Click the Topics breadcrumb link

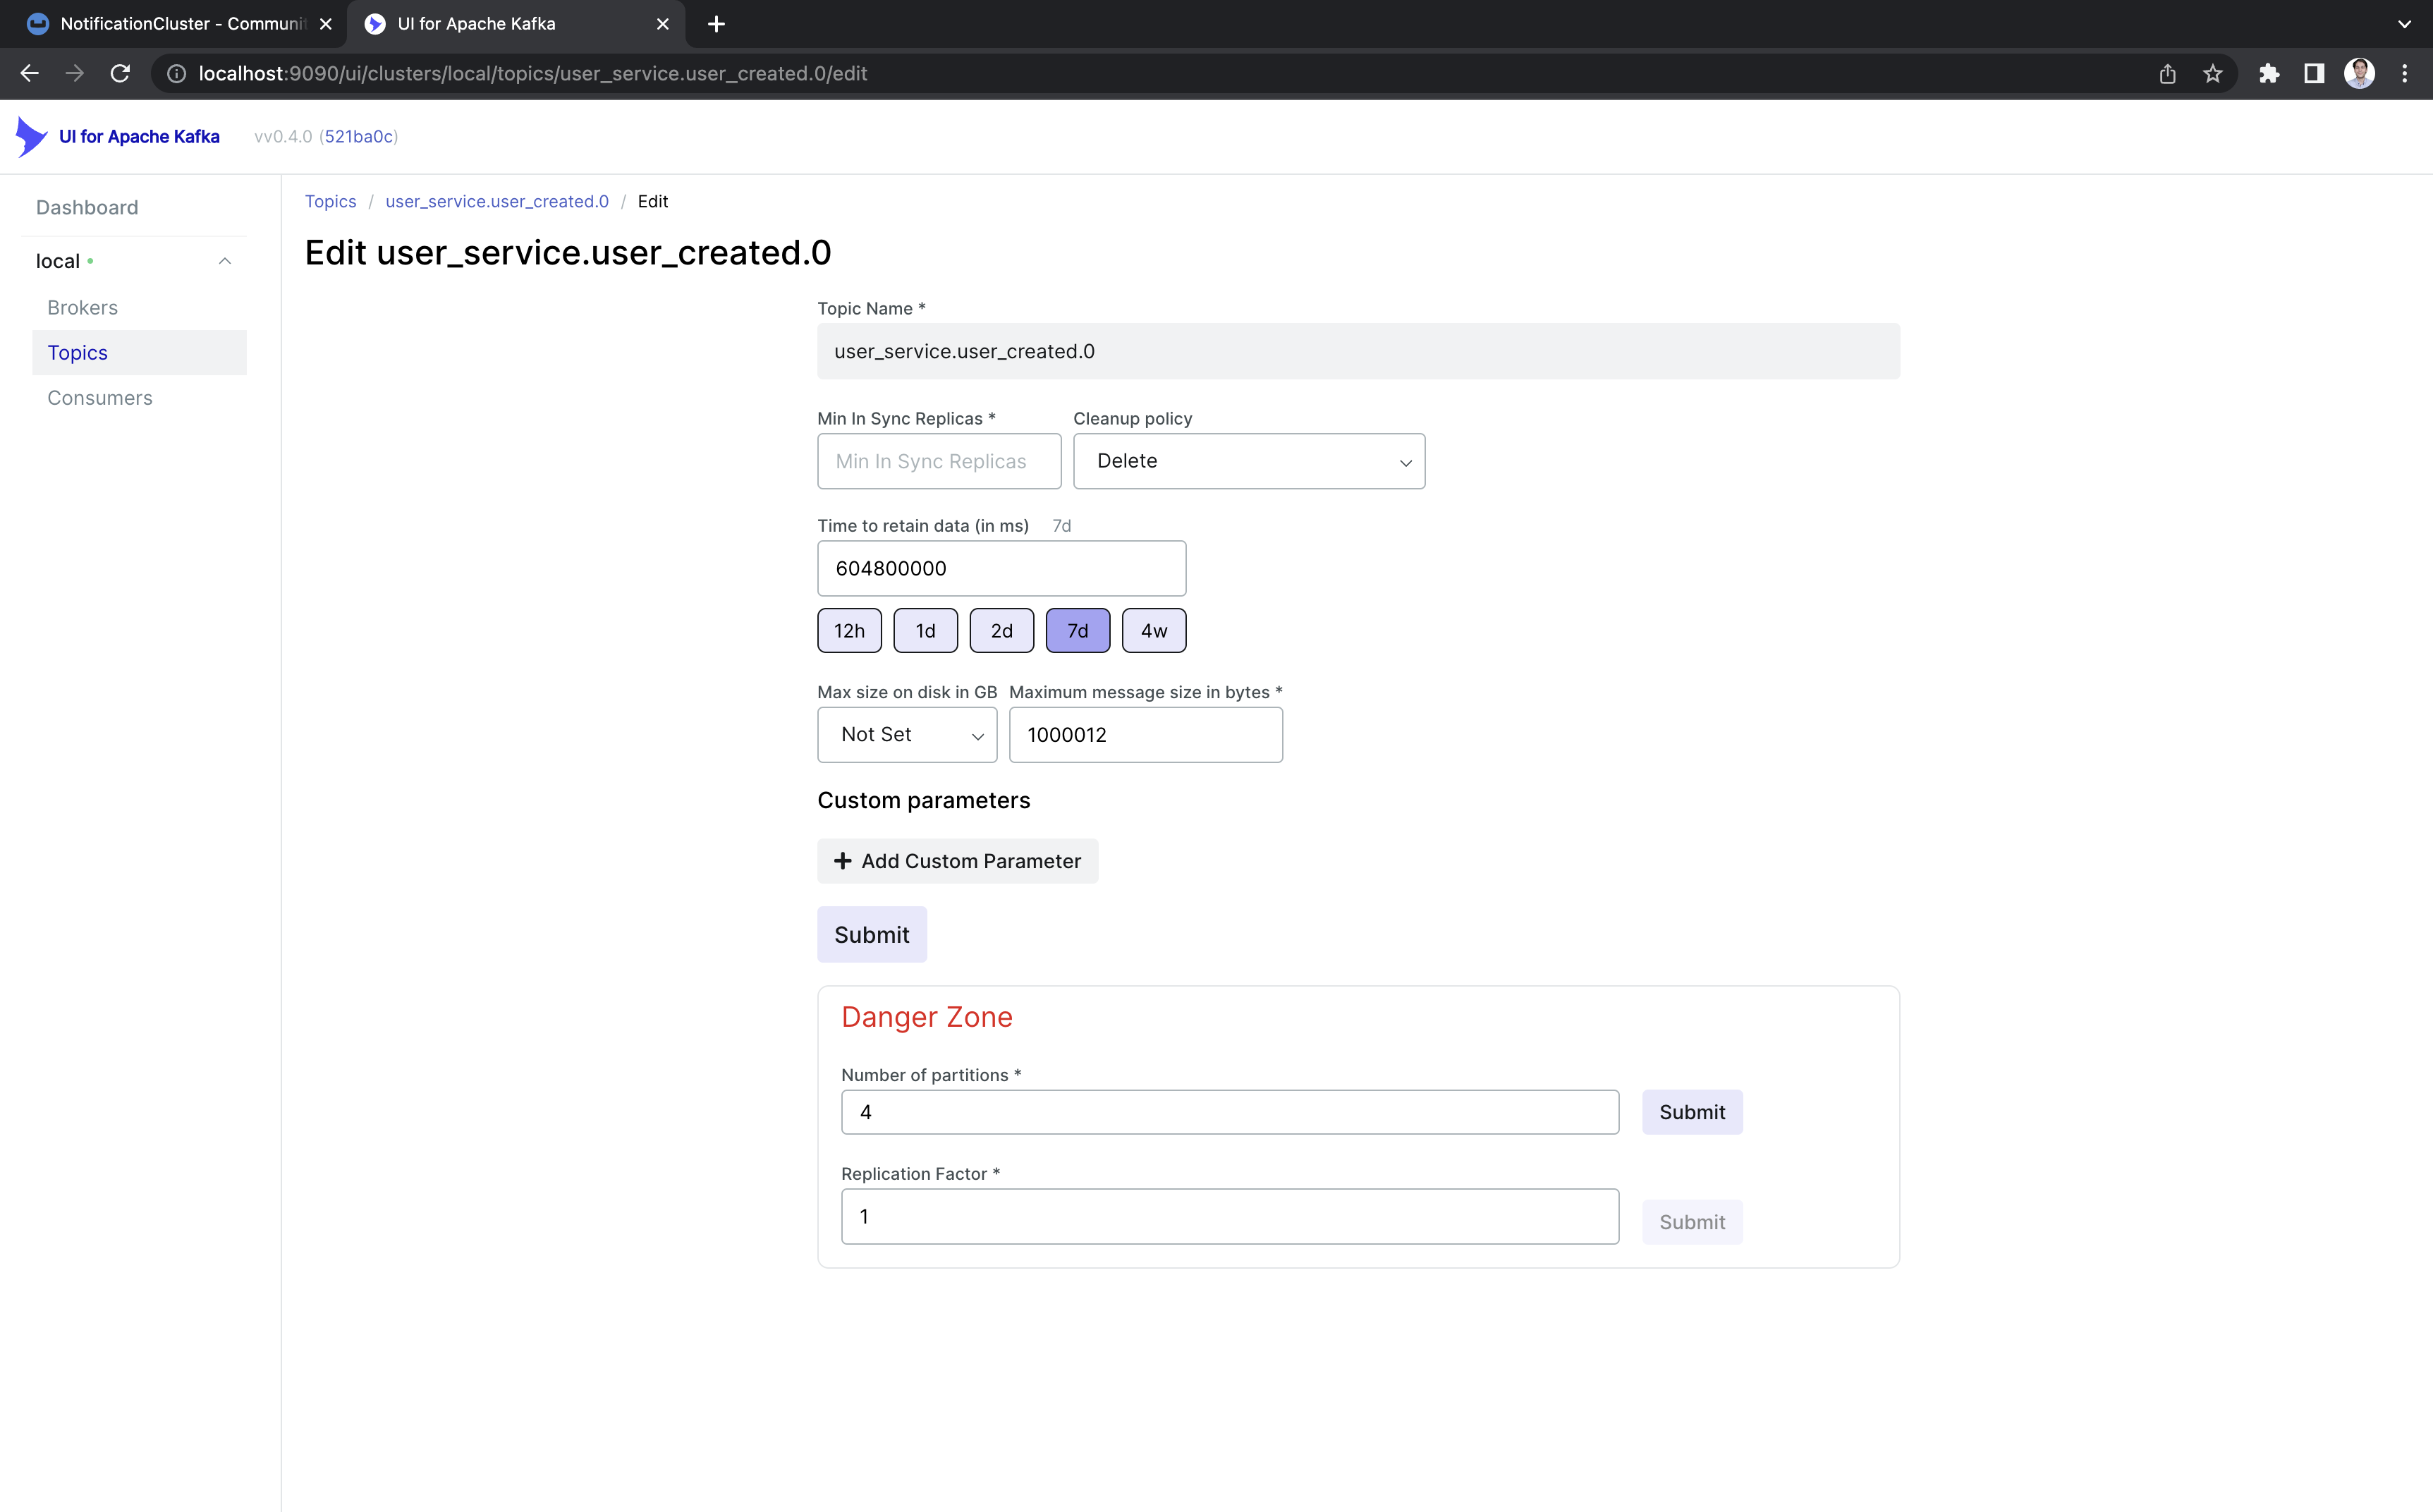330,202
